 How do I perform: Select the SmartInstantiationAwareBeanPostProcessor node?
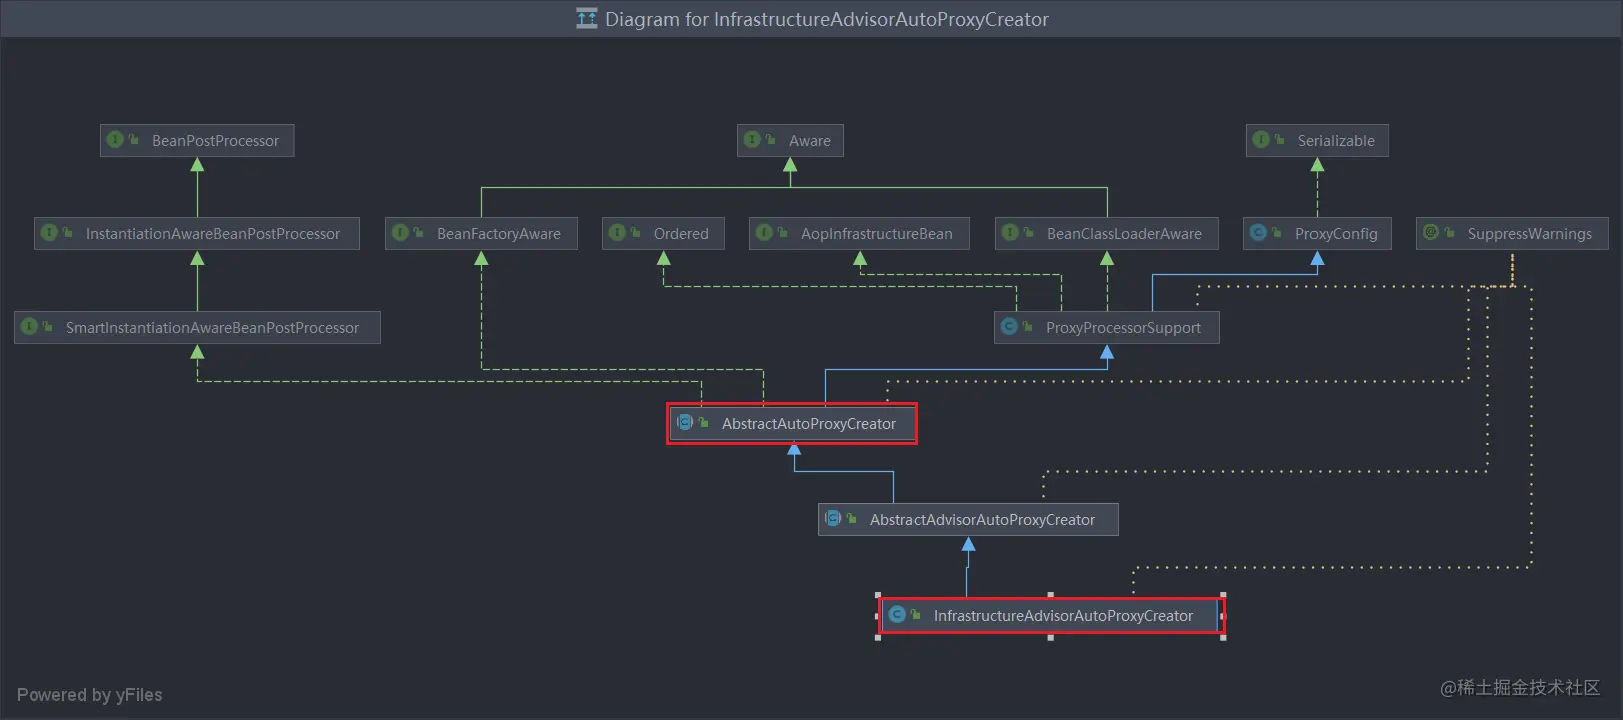[x=197, y=327]
